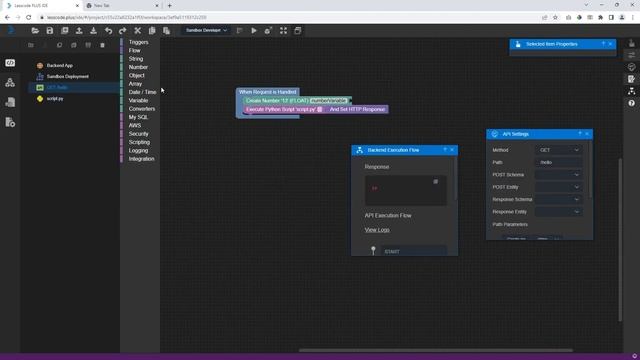Select the Scripting block category
The height and width of the screenshot is (360, 640).
(139, 142)
